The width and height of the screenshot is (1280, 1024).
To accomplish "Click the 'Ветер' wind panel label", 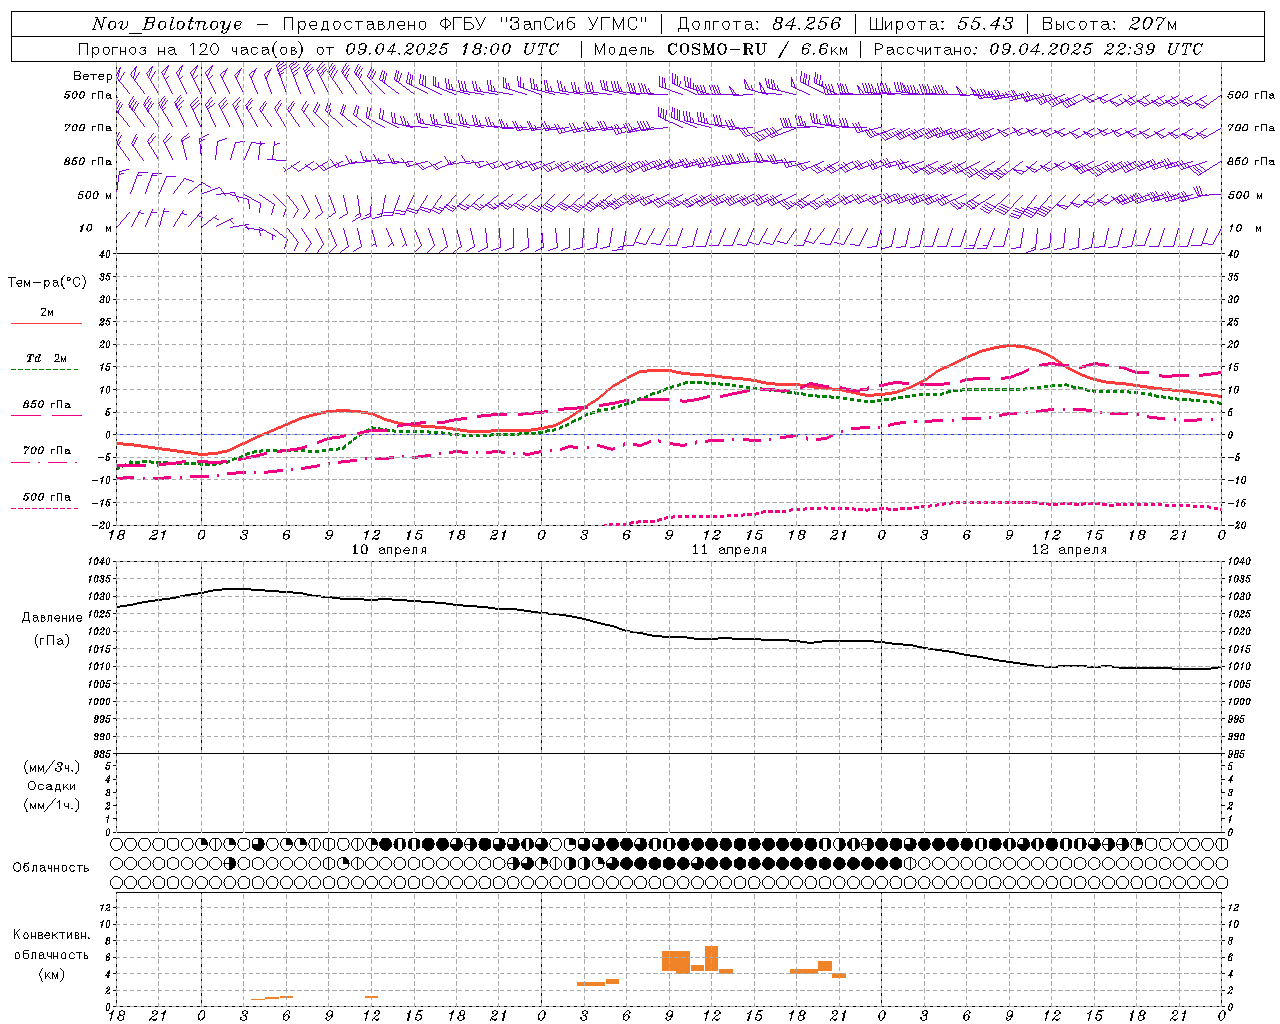I will point(92,76).
